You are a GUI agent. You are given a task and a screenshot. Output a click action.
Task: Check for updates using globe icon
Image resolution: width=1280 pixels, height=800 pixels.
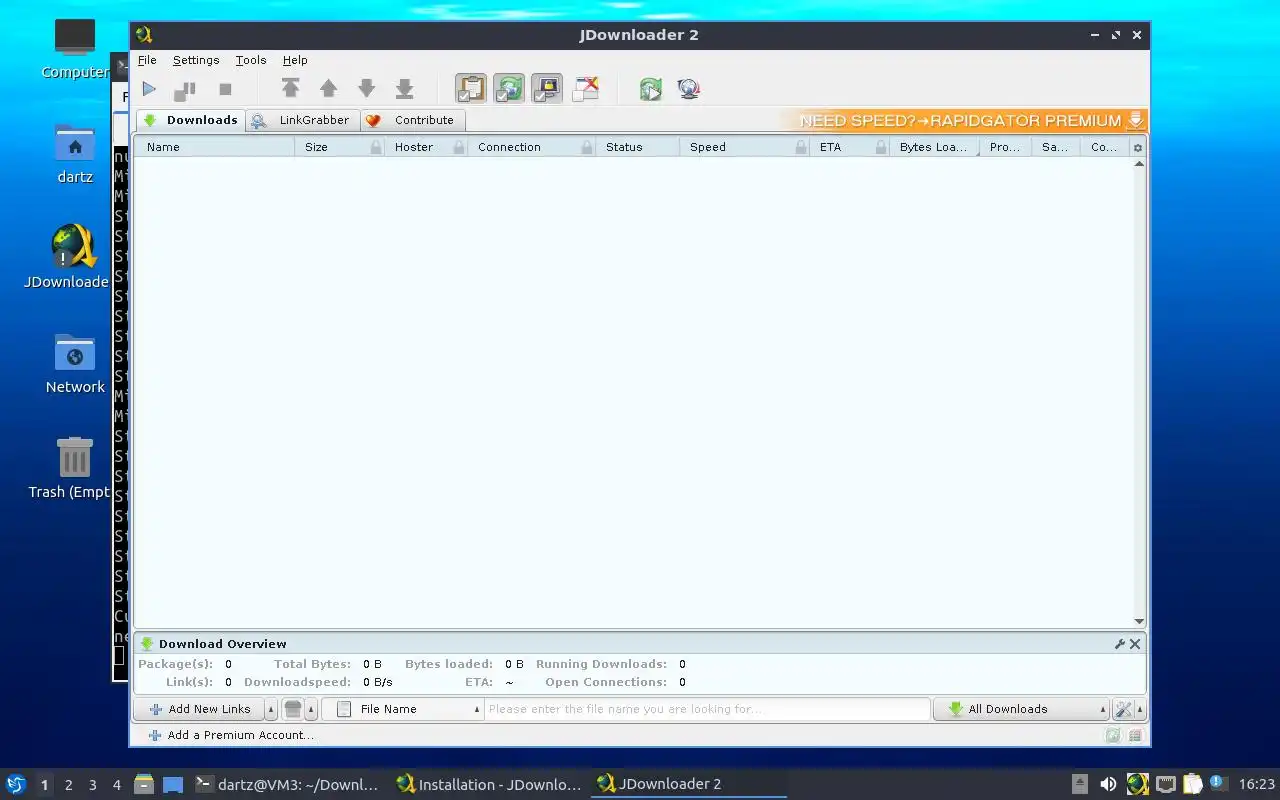[688, 89]
